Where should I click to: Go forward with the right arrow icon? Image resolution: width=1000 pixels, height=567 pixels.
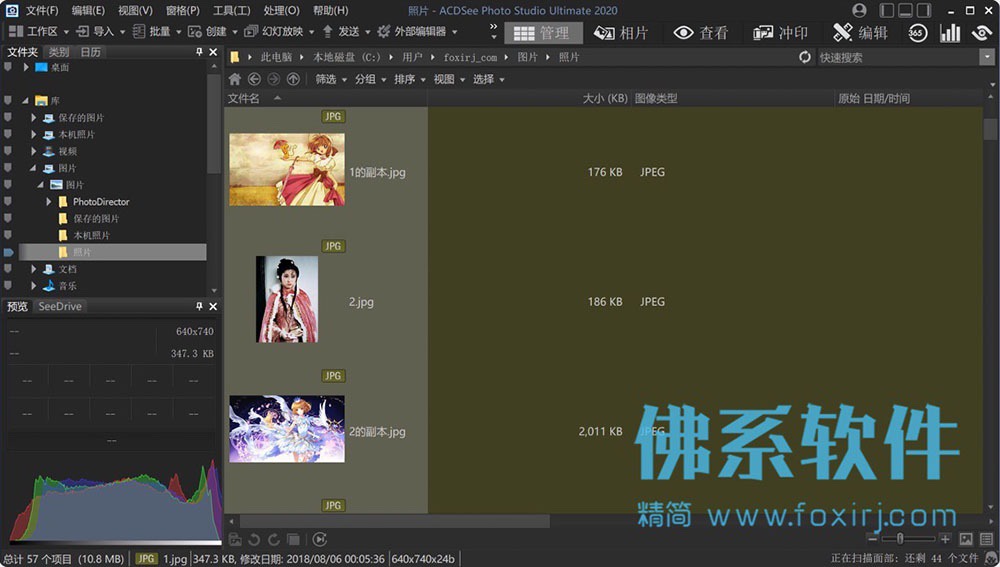pyautogui.click(x=274, y=79)
